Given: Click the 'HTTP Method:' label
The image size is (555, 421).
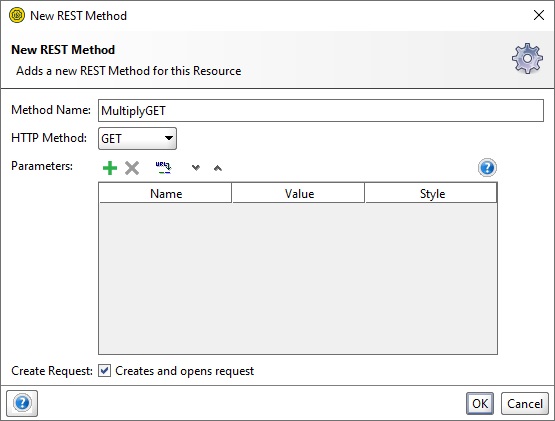Looking at the screenshot, I should (x=49, y=138).
